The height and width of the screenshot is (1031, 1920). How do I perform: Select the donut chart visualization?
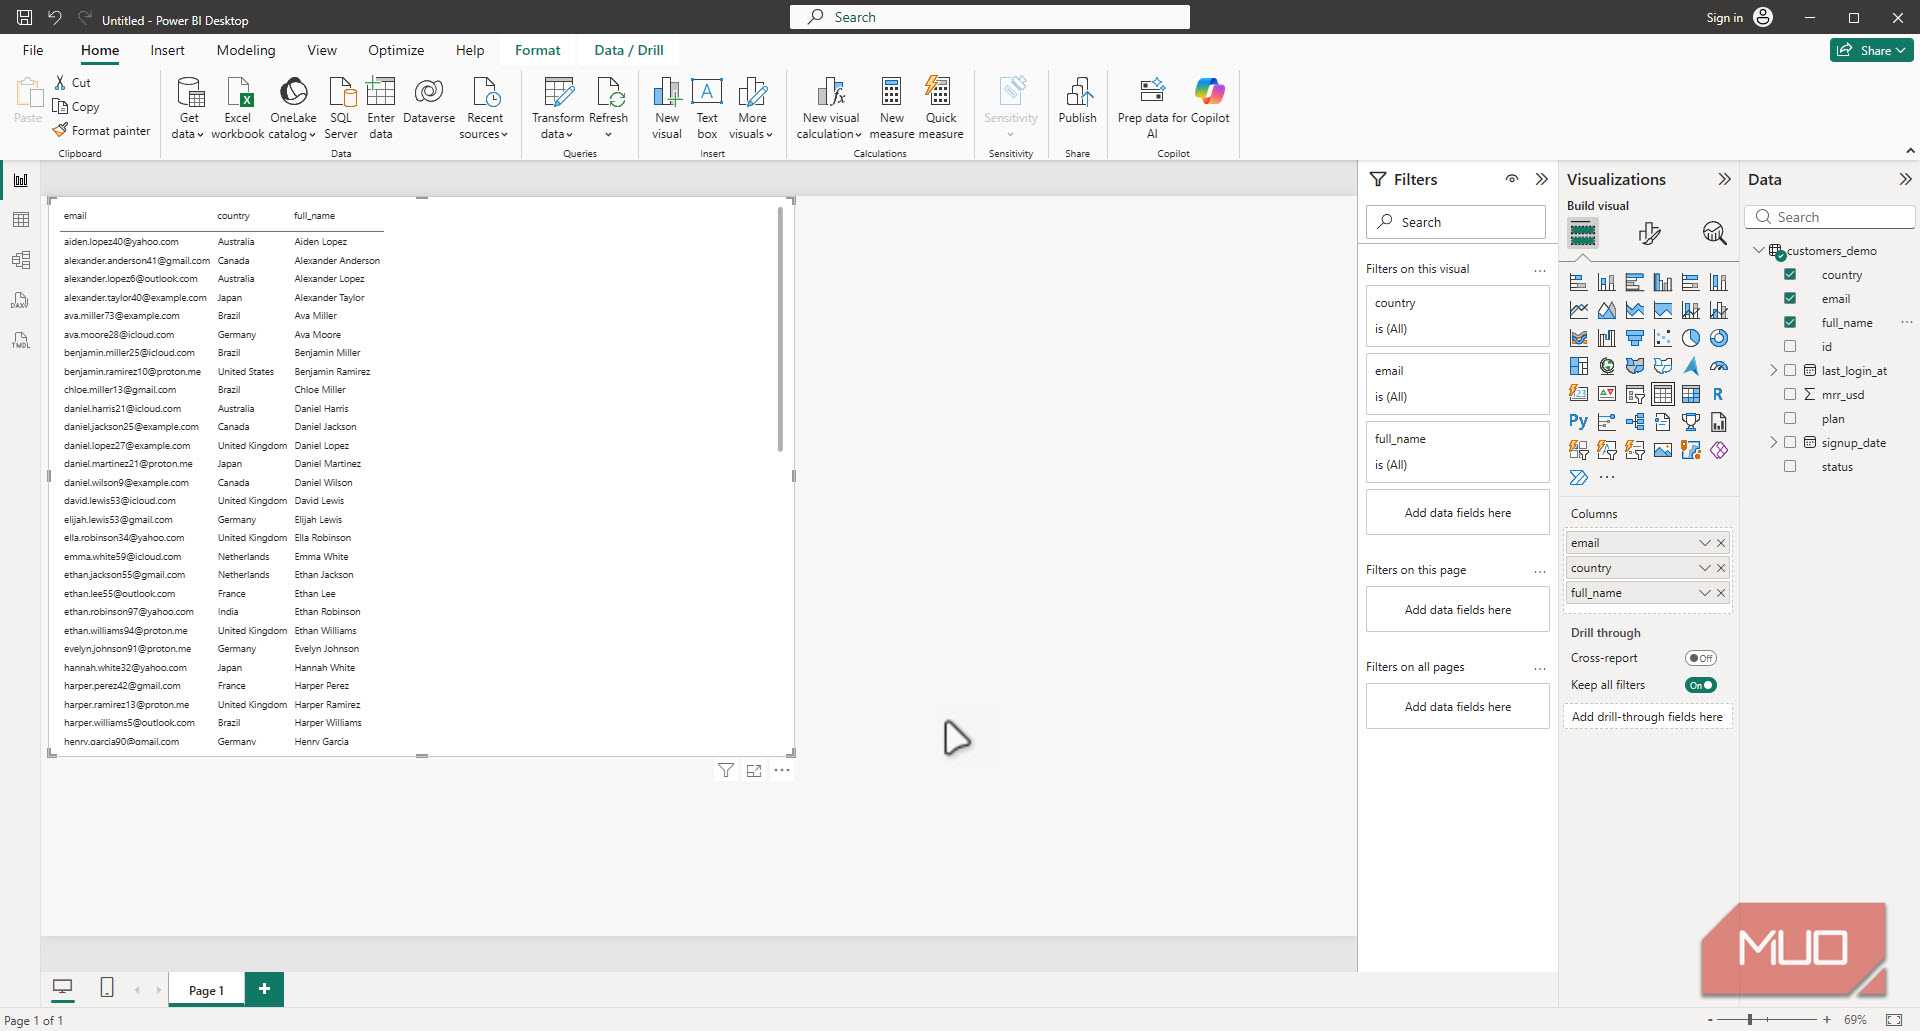1718,338
